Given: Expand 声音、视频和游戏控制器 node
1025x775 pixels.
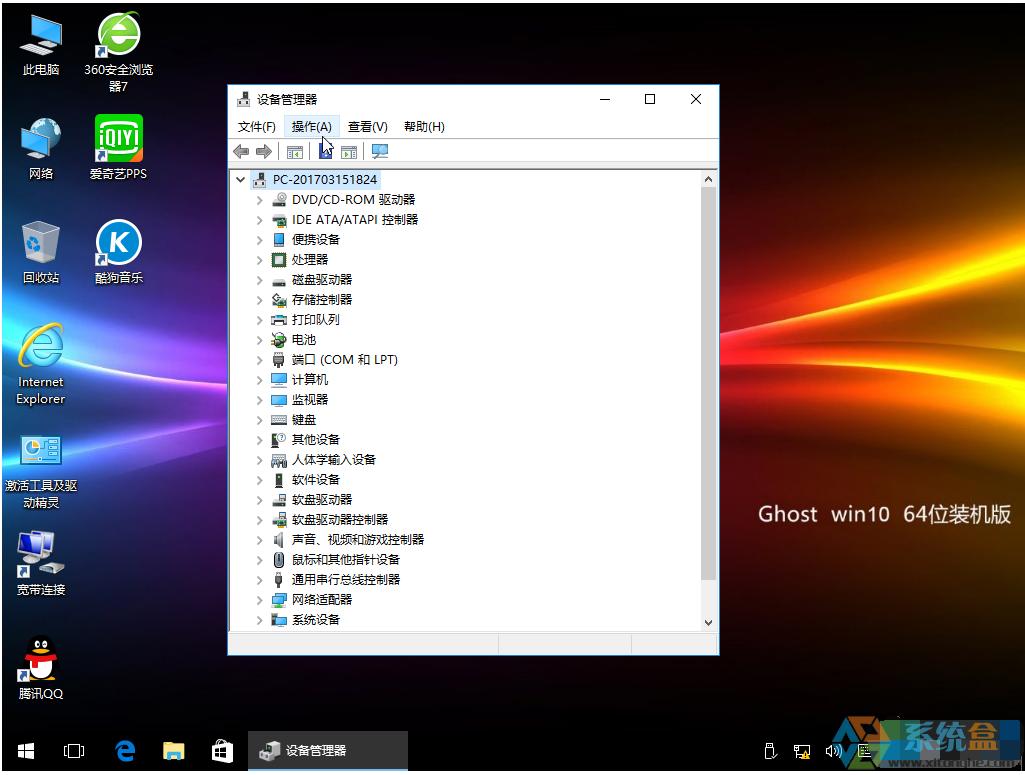Looking at the screenshot, I should pos(260,540).
